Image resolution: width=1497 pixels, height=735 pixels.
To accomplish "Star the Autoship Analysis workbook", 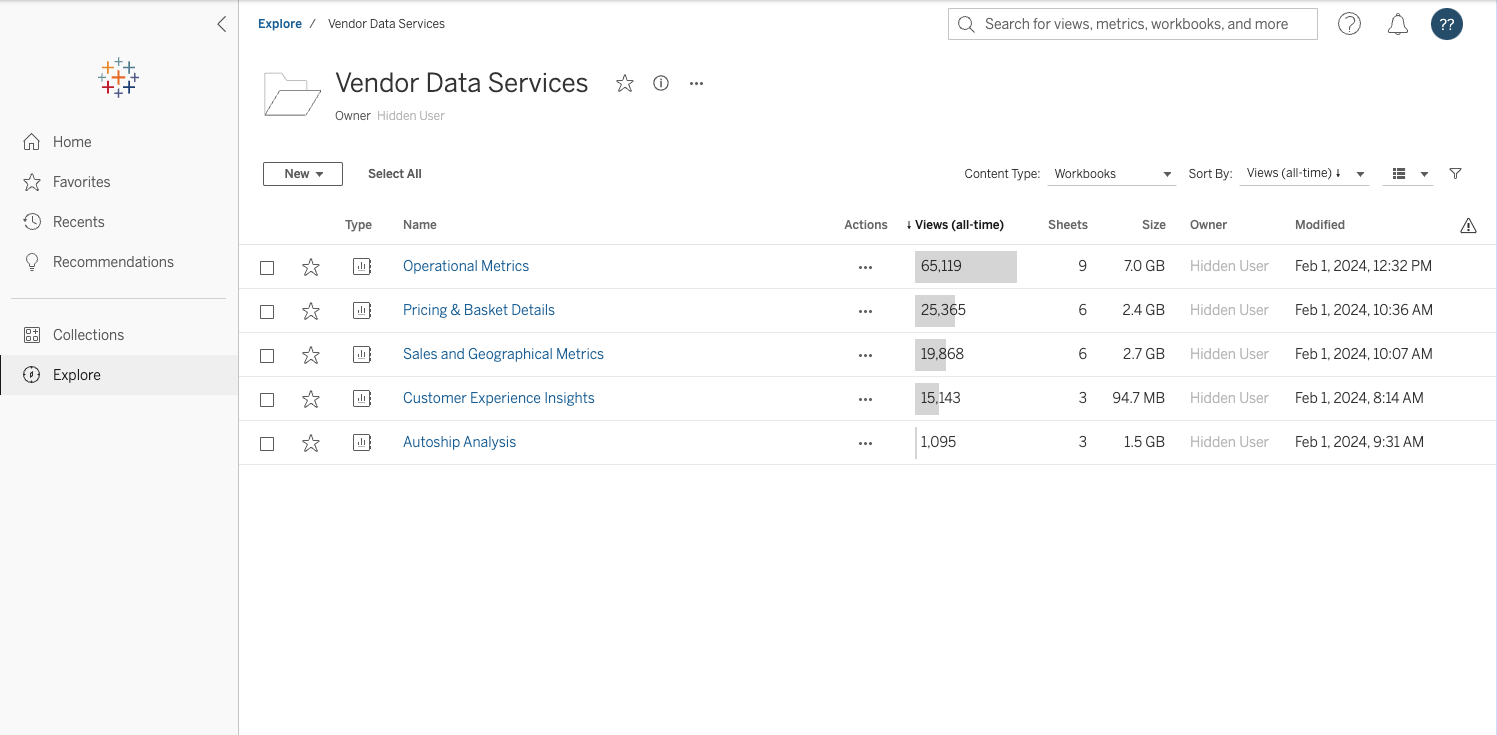I will (x=311, y=443).
